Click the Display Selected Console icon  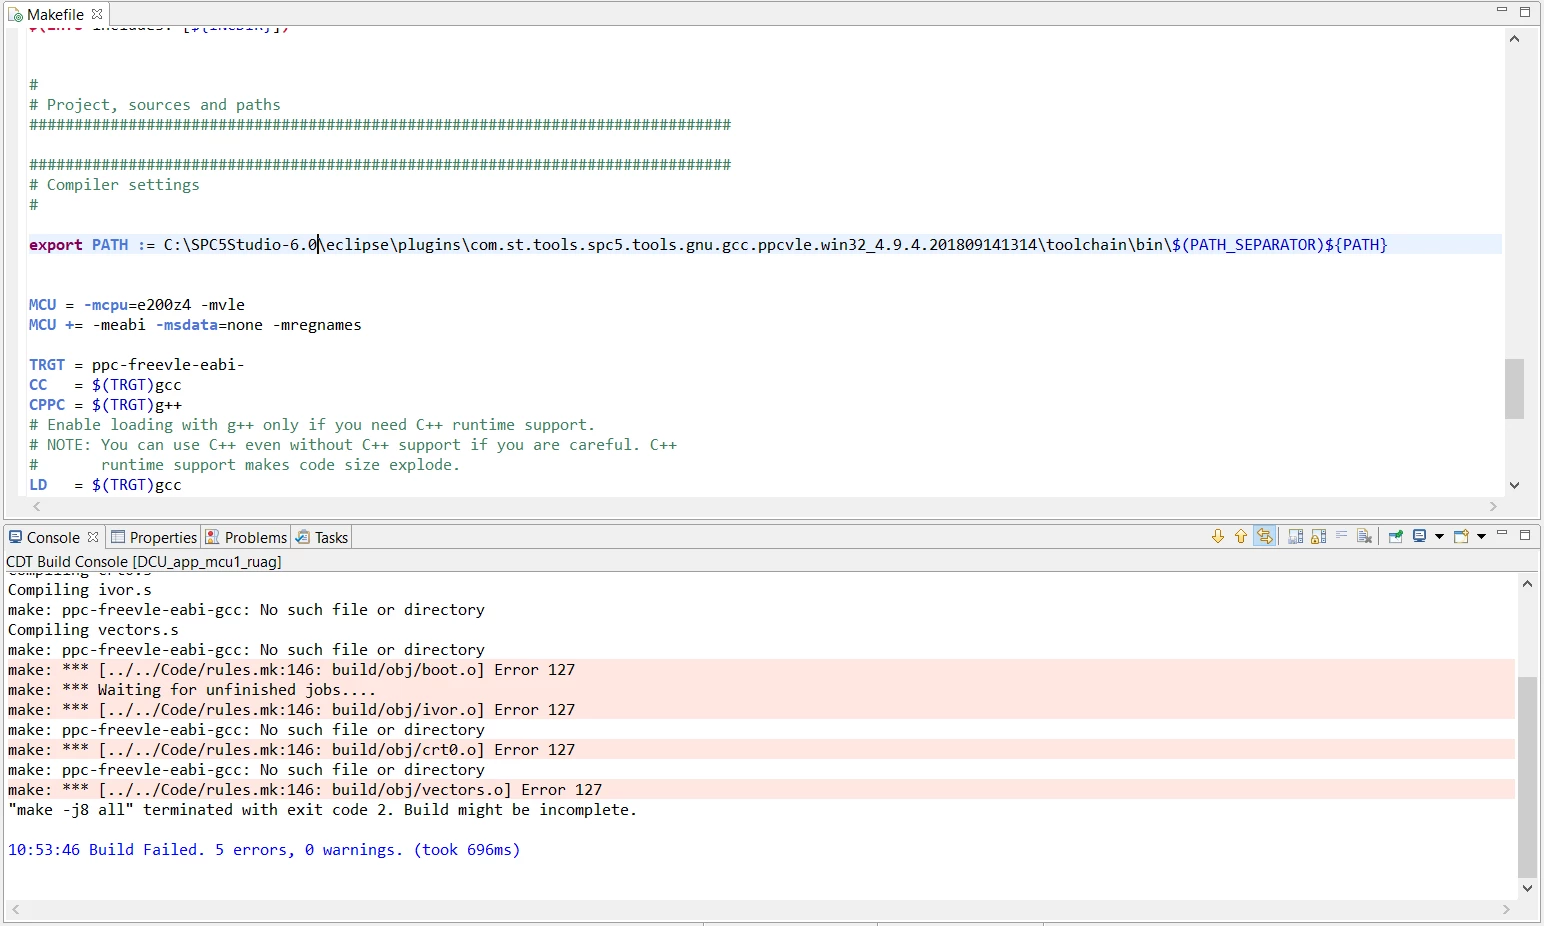point(1420,536)
